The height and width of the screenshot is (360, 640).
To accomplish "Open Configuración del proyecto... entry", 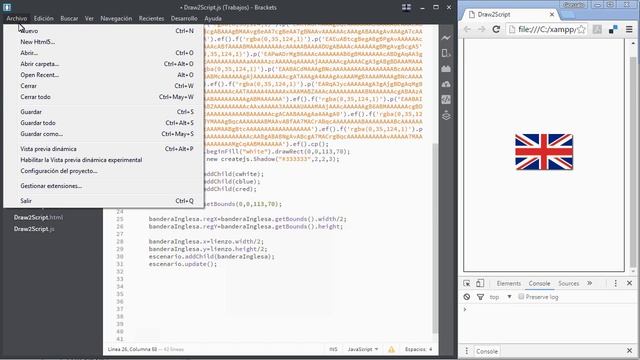I will [104, 171].
